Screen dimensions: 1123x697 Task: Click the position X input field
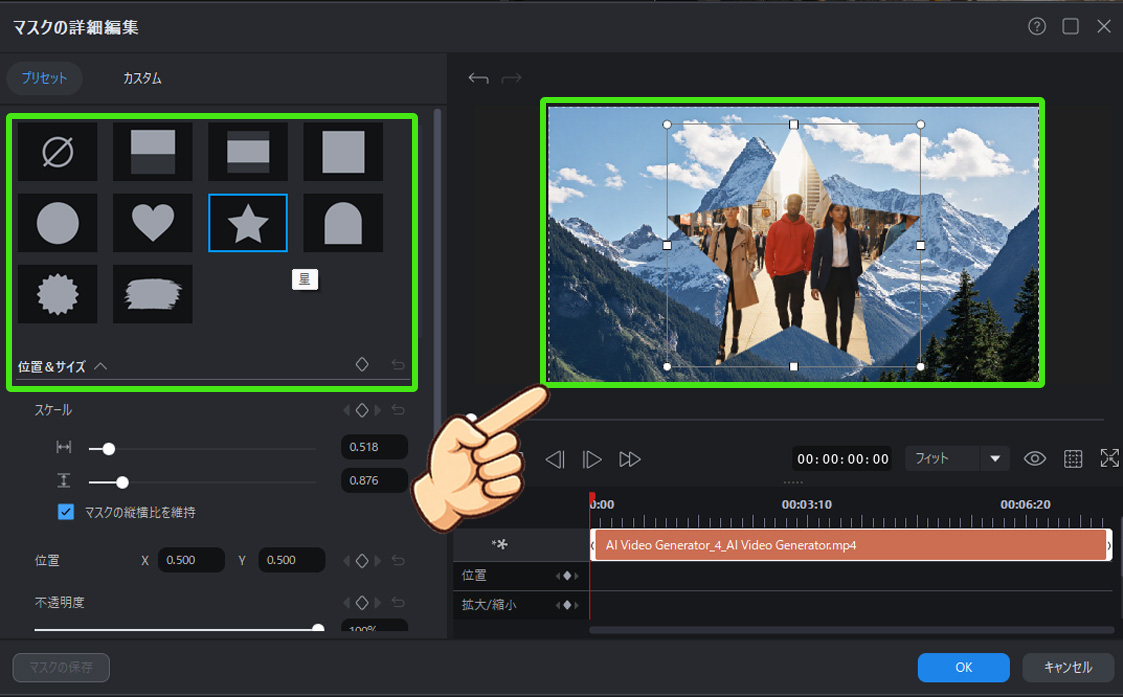[190, 560]
